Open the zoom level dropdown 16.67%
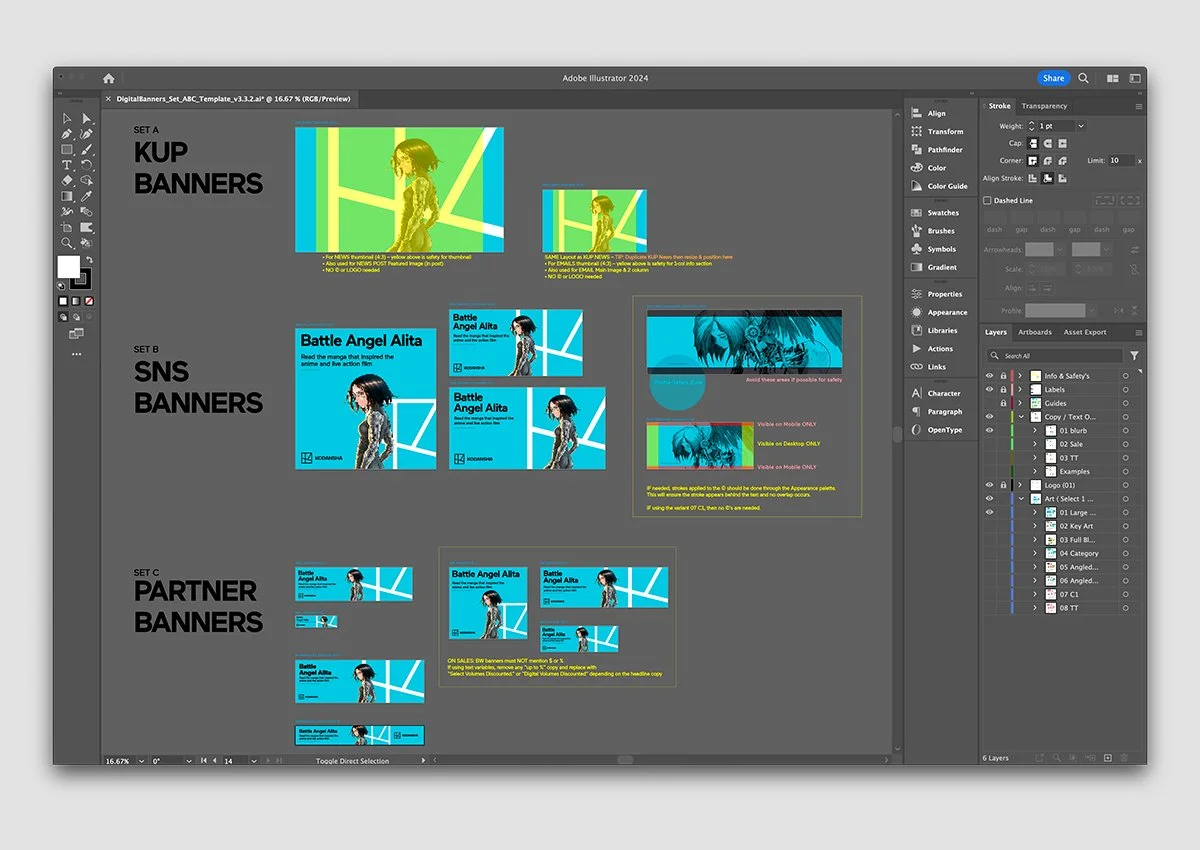This screenshot has width=1200, height=850. pos(140,761)
